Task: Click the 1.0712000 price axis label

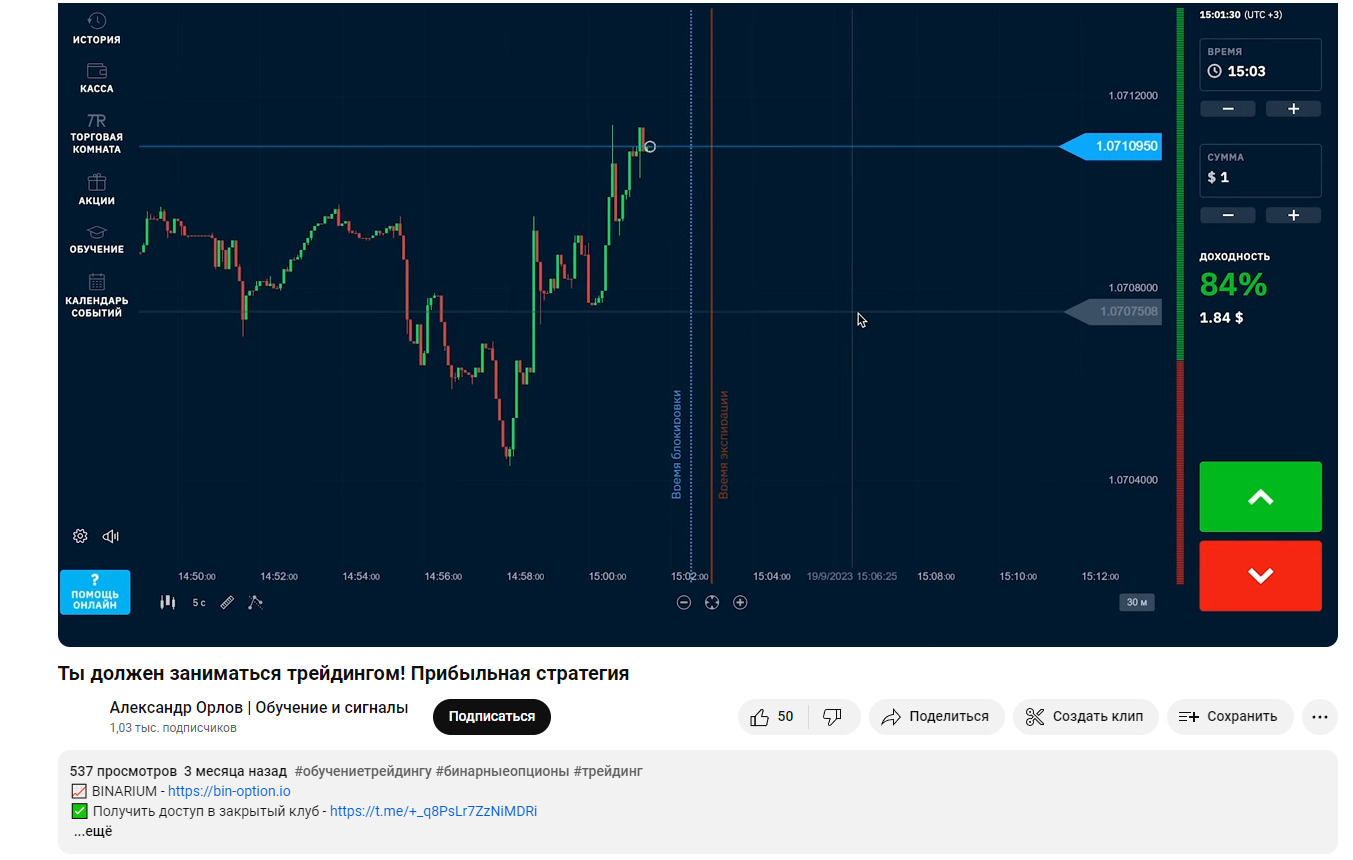Action: (1133, 96)
